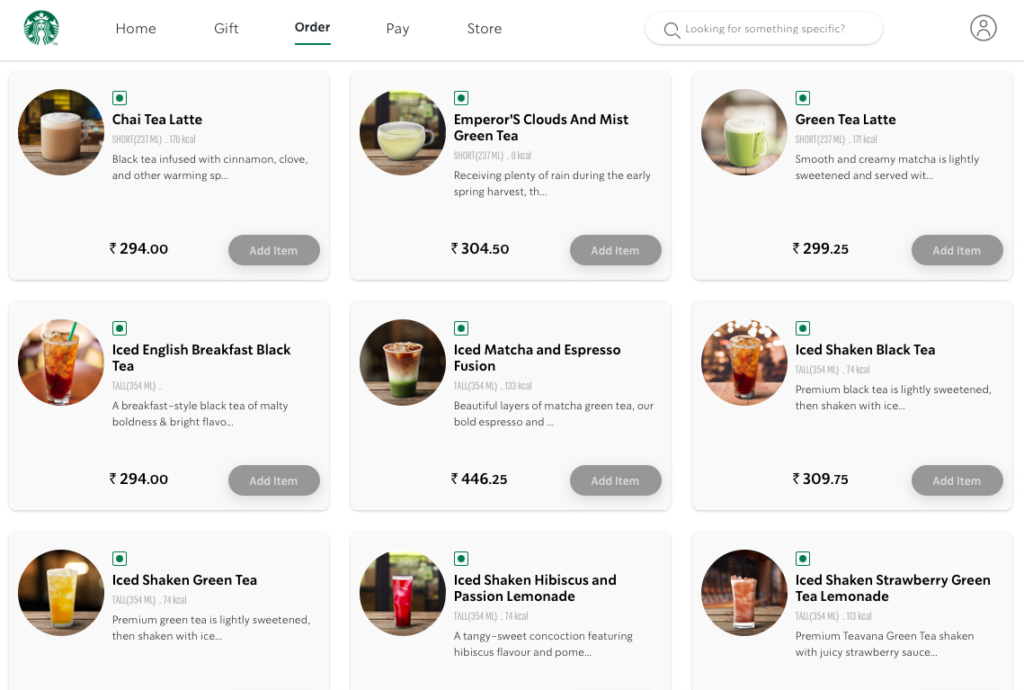Viewport: 1024px width, 690px height.
Task: Navigate to the Store page
Action: tap(484, 29)
